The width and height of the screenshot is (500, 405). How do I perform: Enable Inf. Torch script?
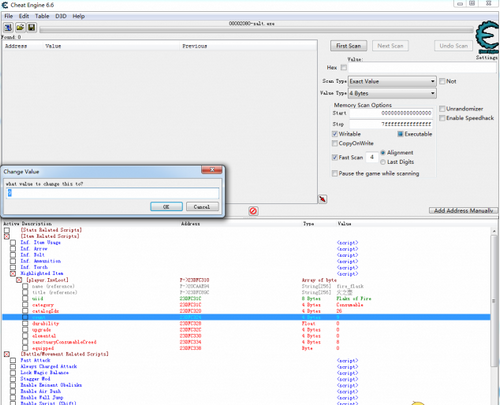(x=13, y=267)
